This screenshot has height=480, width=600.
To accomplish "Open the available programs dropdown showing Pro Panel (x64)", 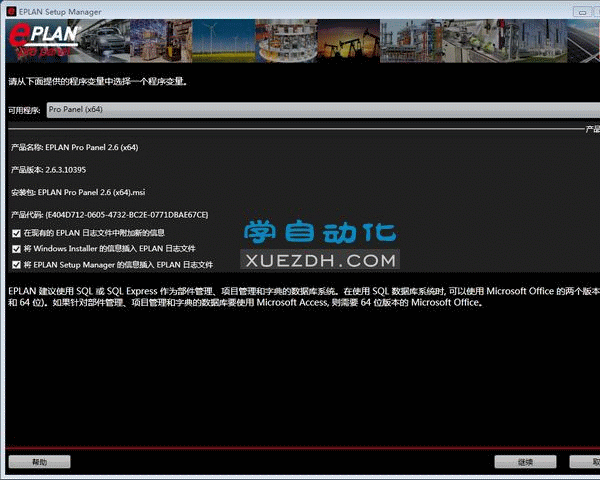I will click(323, 110).
